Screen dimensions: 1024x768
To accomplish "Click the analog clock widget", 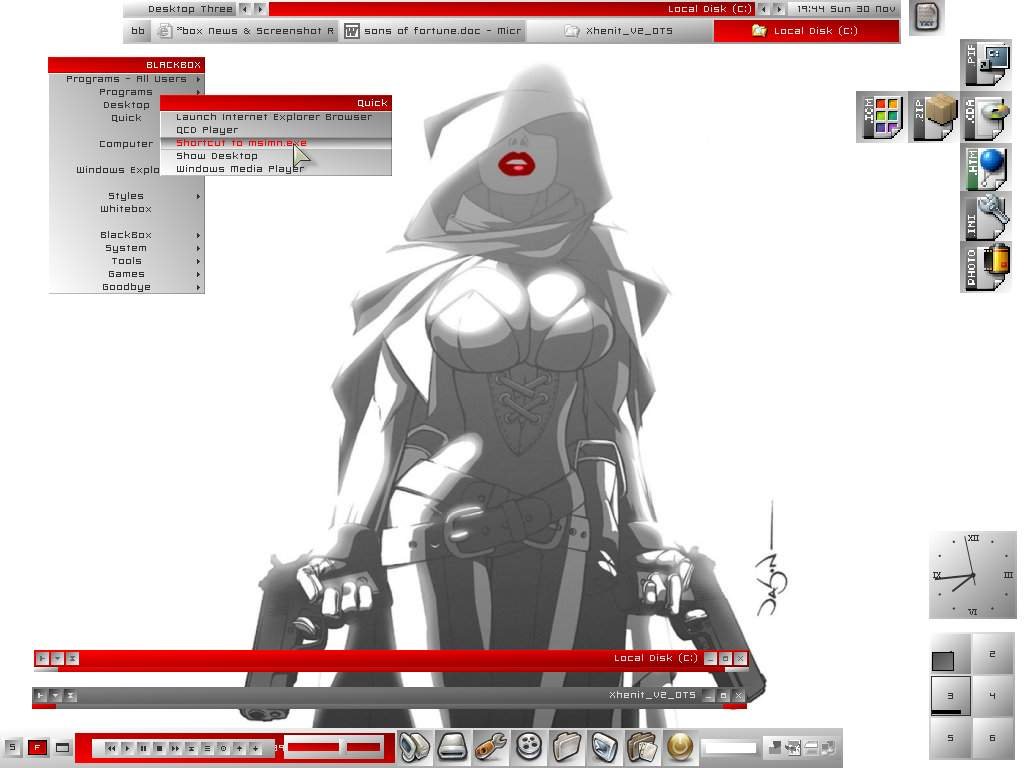I will click(x=972, y=575).
